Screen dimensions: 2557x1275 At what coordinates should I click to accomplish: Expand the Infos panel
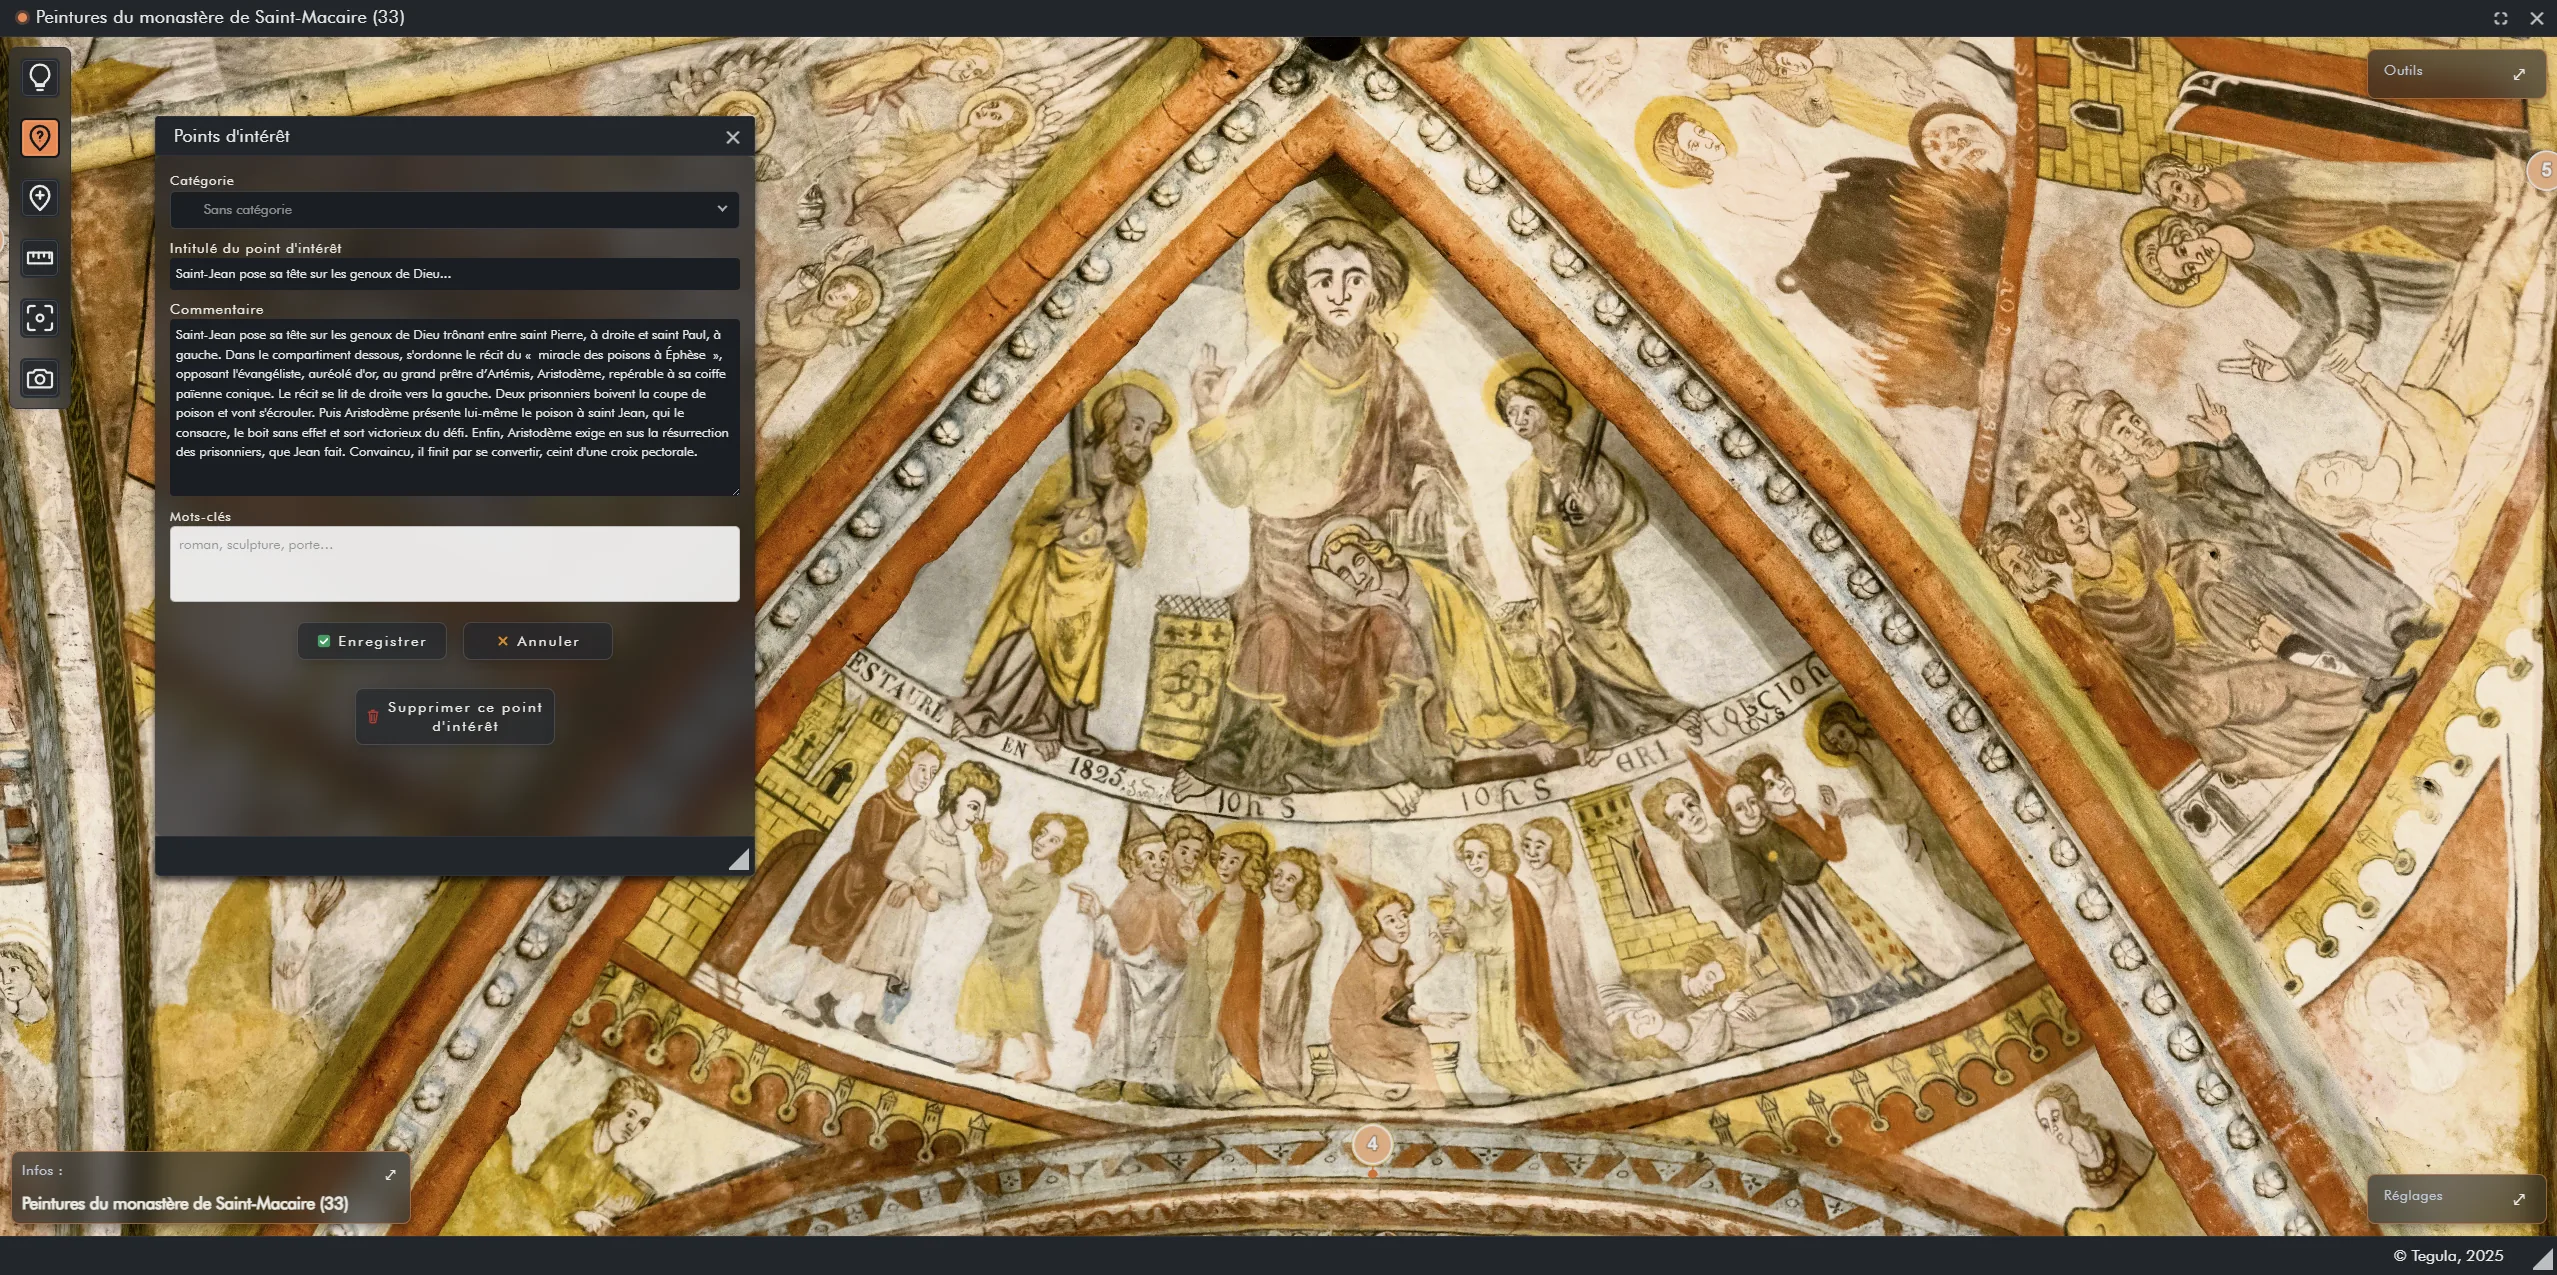coord(391,1174)
